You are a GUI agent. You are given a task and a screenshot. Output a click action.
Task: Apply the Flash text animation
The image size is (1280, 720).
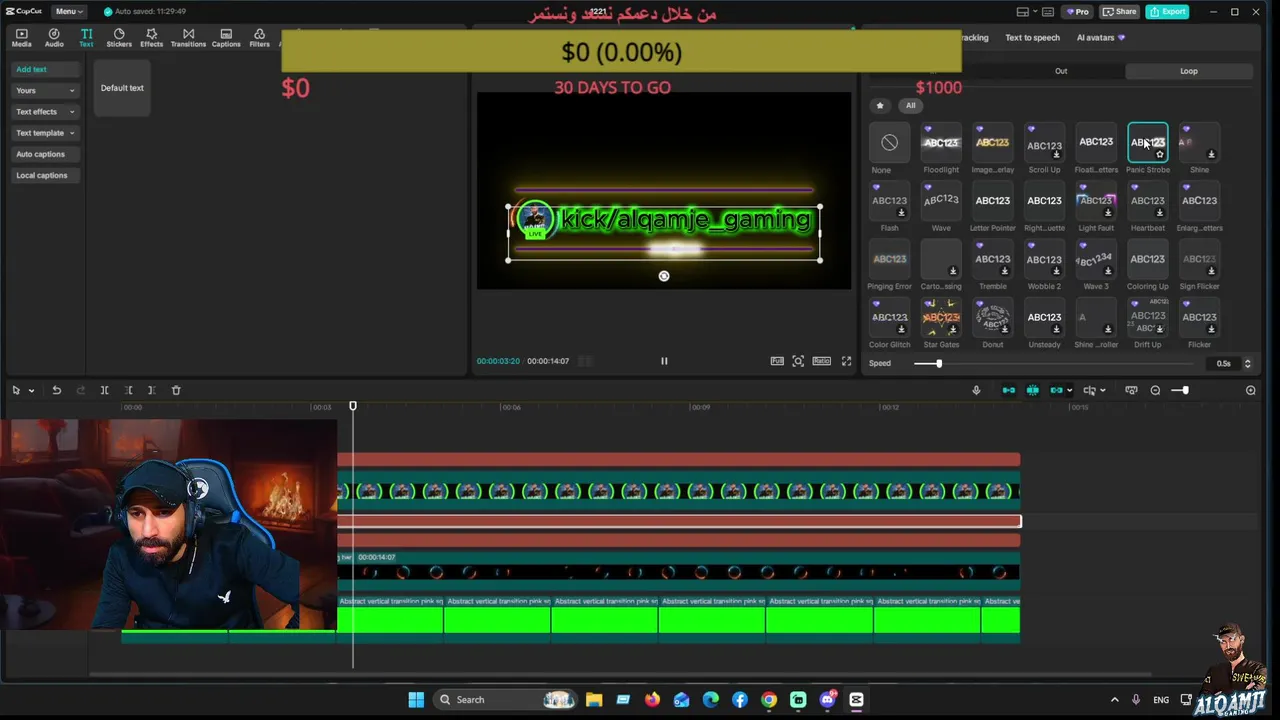889,201
